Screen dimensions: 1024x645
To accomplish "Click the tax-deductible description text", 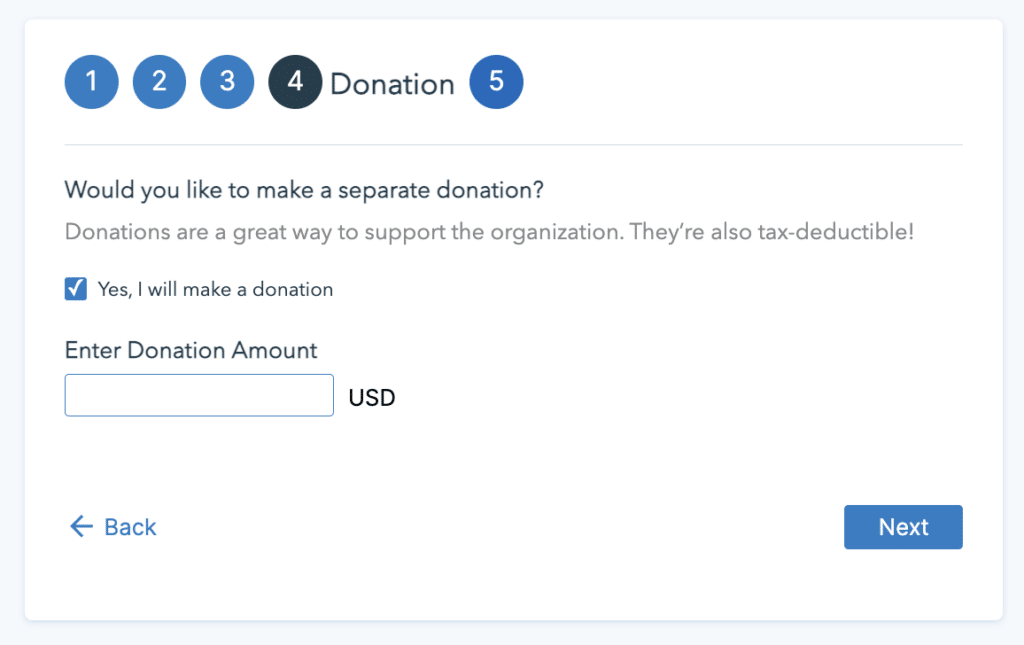I will pos(489,232).
